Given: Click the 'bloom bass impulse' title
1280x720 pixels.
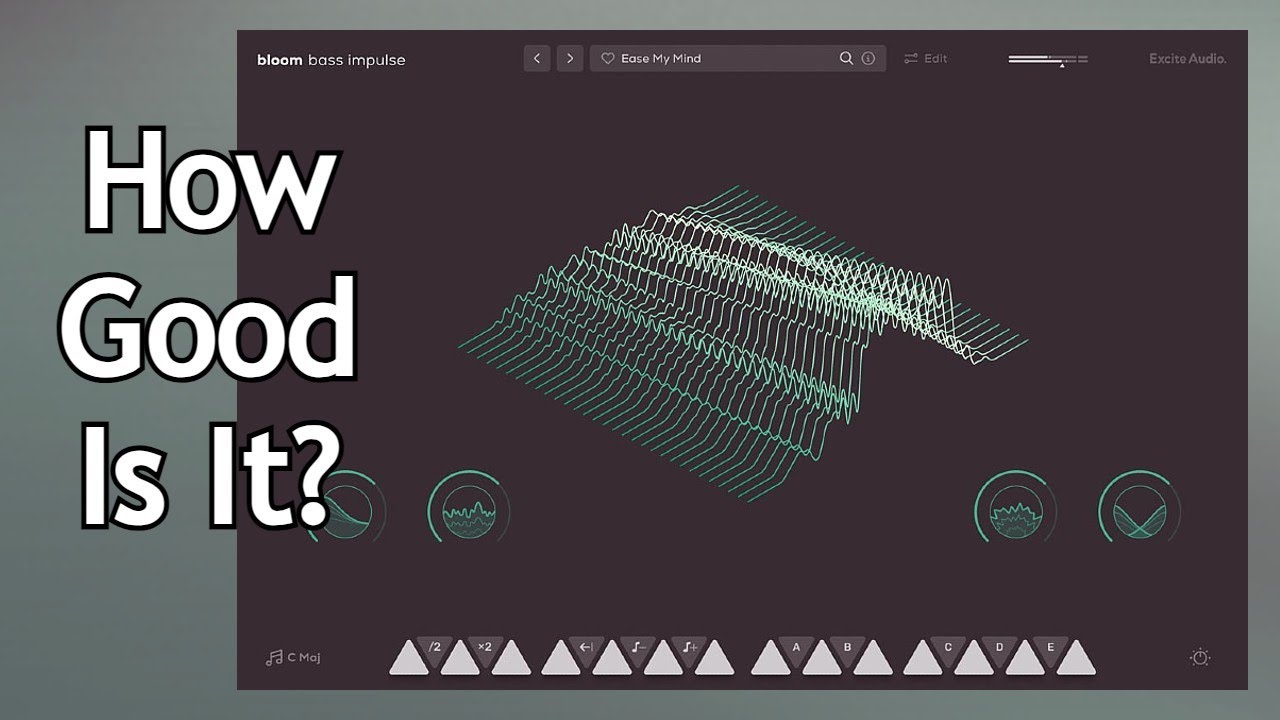Looking at the screenshot, I should (x=331, y=60).
